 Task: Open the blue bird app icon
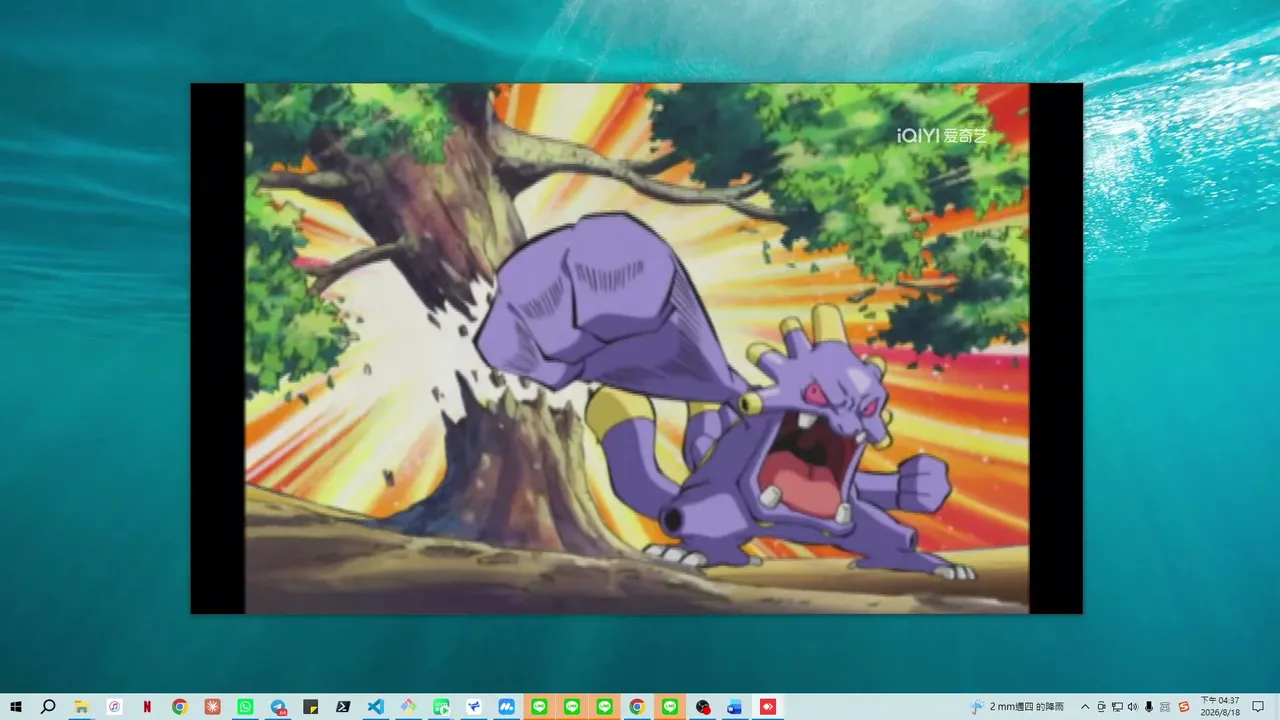[x=473, y=706]
